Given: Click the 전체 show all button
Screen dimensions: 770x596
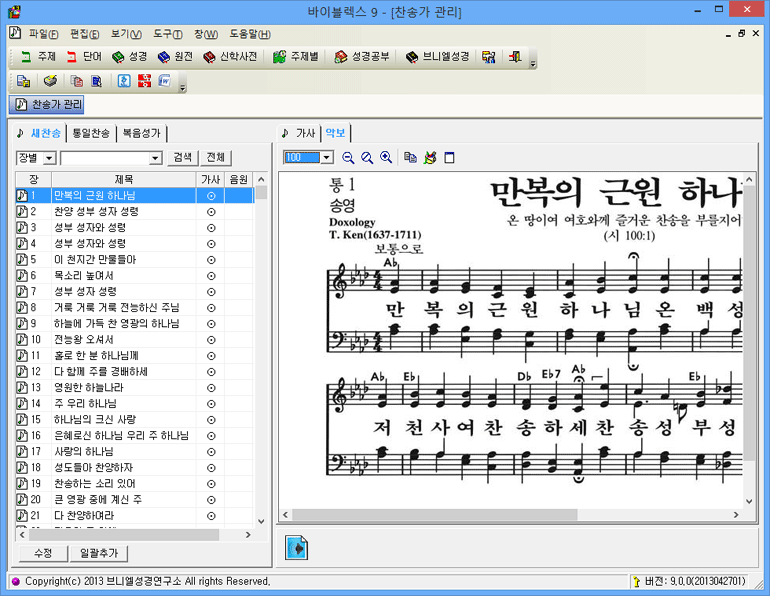Looking at the screenshot, I should (x=216, y=158).
